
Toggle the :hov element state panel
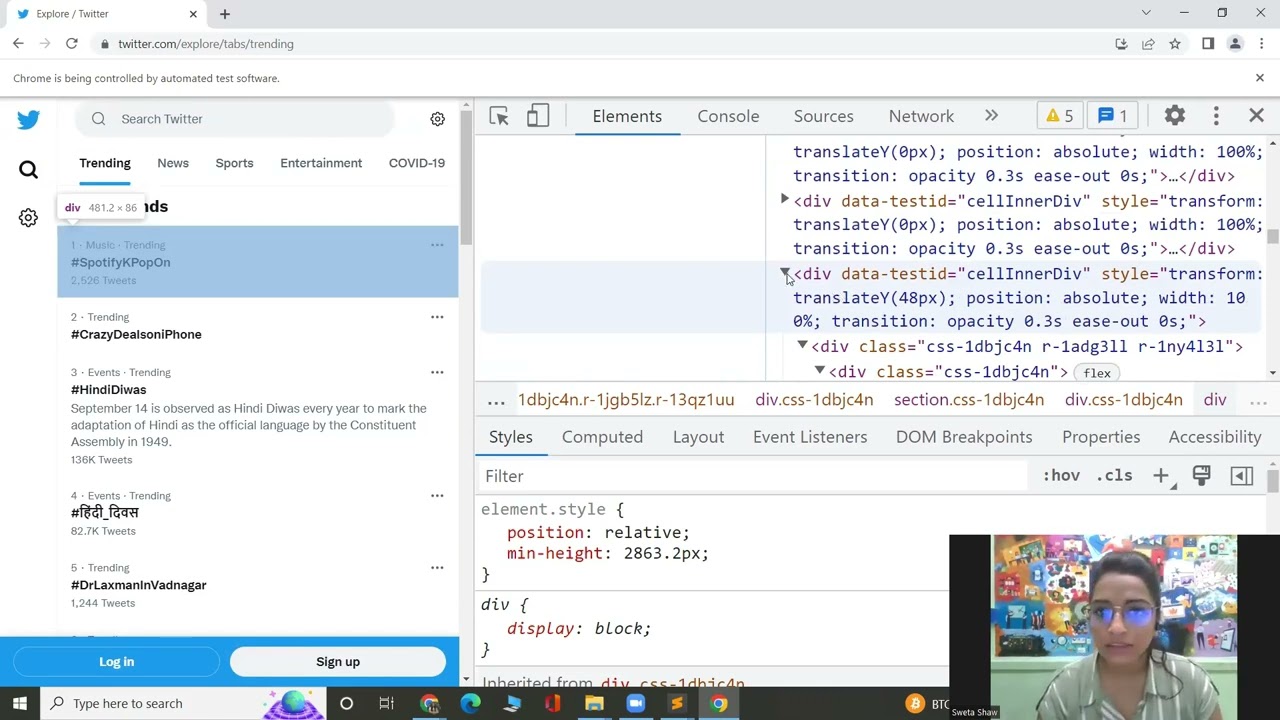[1061, 476]
